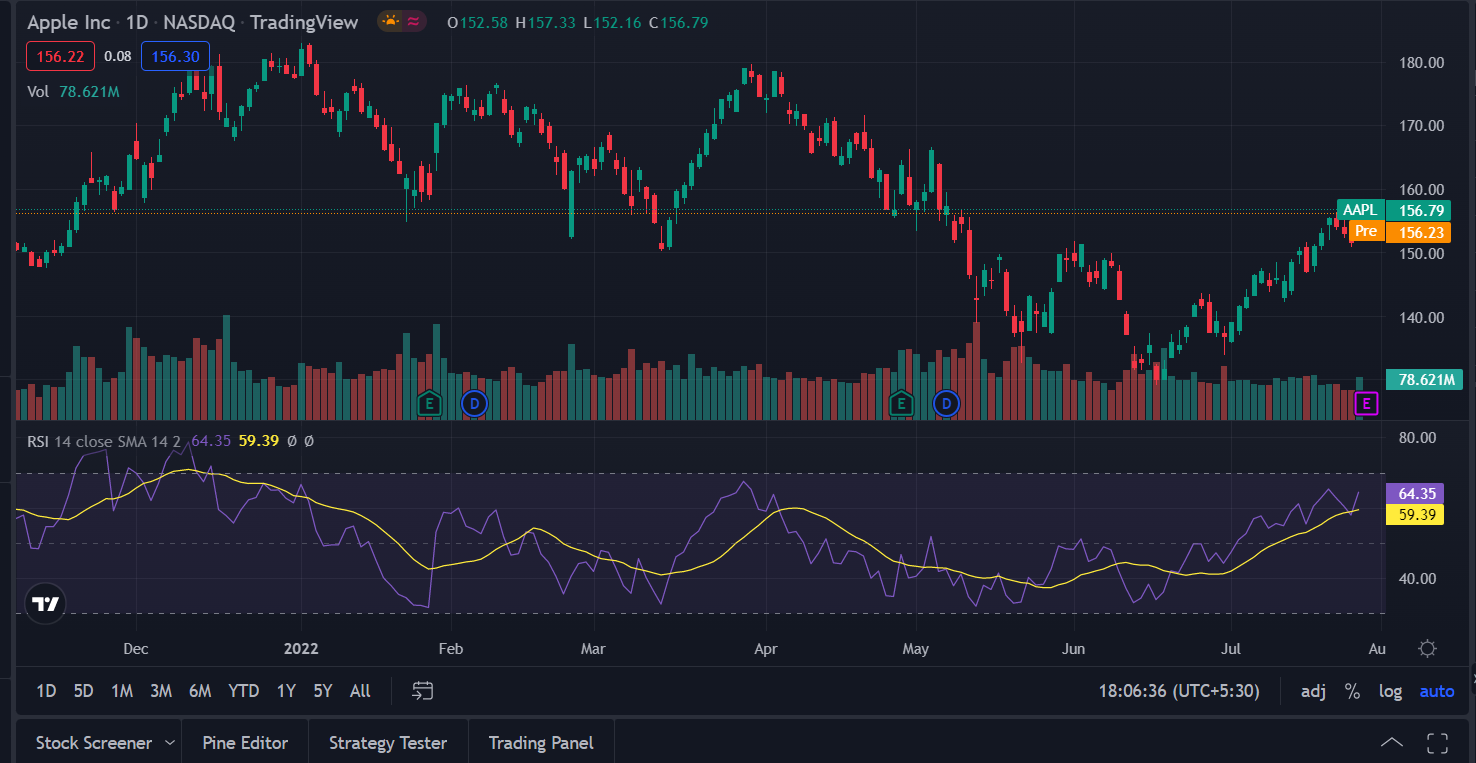Image resolution: width=1476 pixels, height=763 pixels.
Task: Toggle auto scale mode
Action: (x=1437, y=691)
